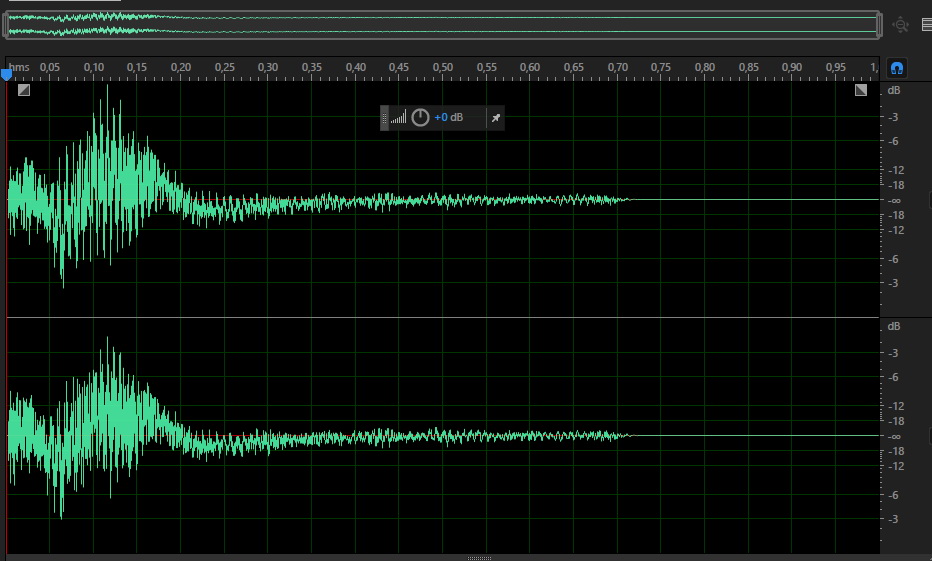The height and width of the screenshot is (561, 932).
Task: Click the overview waveform navigator bar
Action: pyautogui.click(x=443, y=25)
